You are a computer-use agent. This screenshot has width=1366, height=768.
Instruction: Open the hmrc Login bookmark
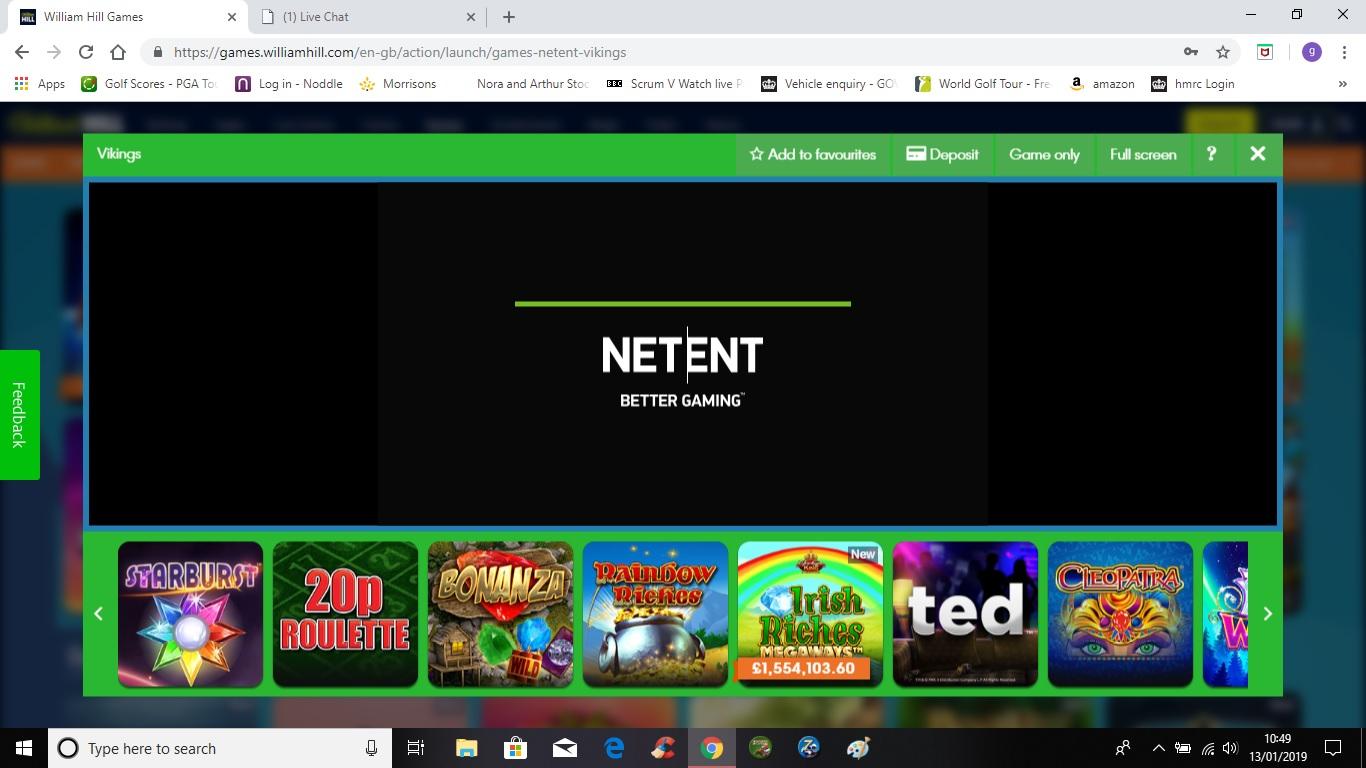(x=1192, y=84)
